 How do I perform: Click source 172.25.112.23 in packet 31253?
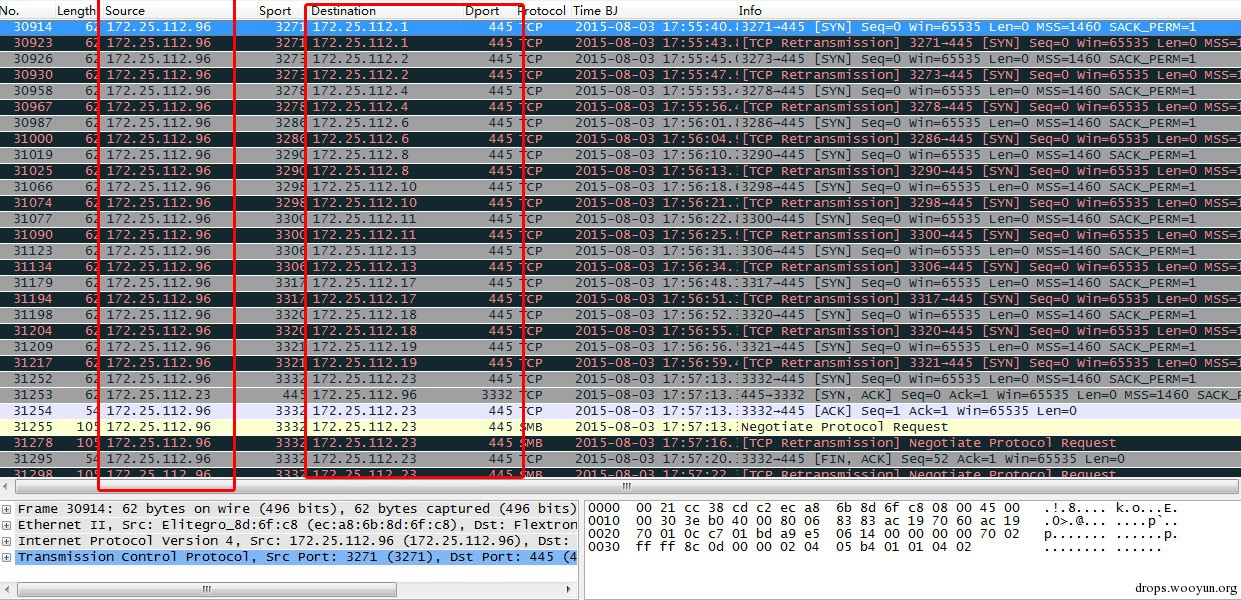158,395
